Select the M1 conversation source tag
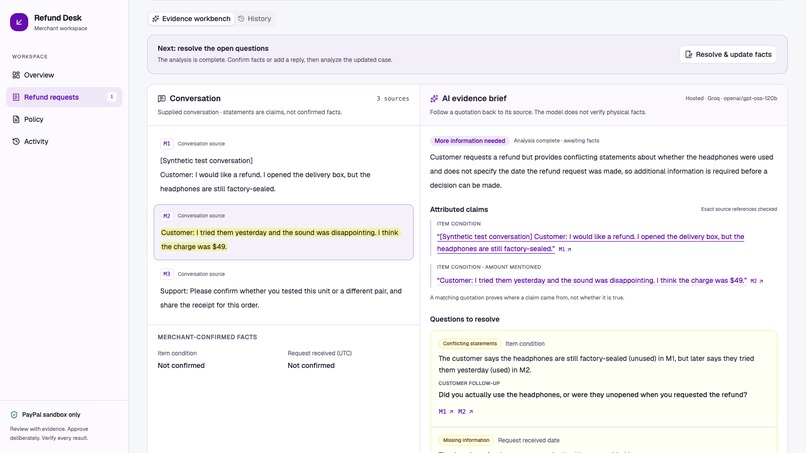 coord(167,143)
